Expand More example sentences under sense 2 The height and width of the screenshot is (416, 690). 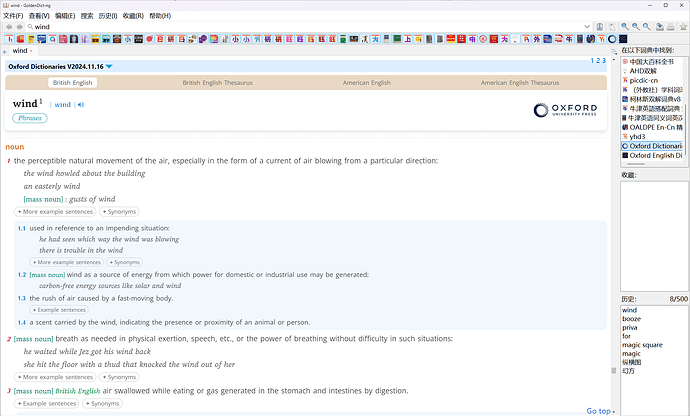click(x=55, y=377)
